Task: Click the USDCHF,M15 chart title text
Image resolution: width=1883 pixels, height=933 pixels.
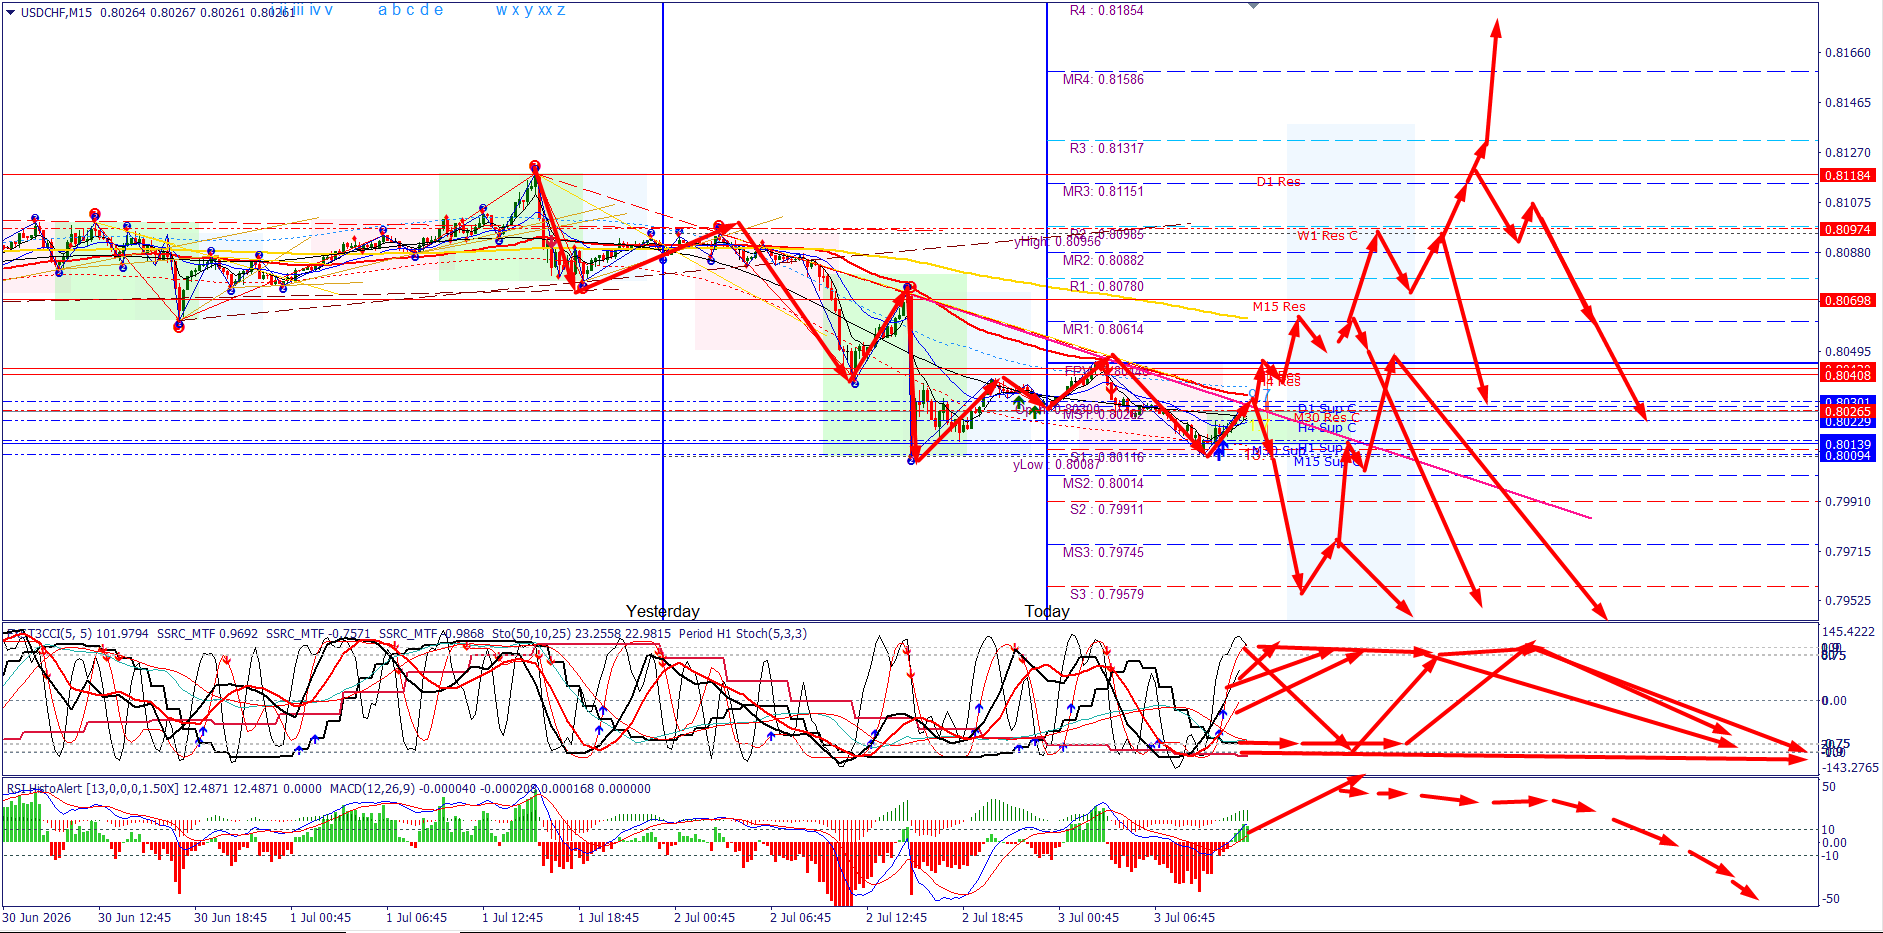Action: [56, 13]
